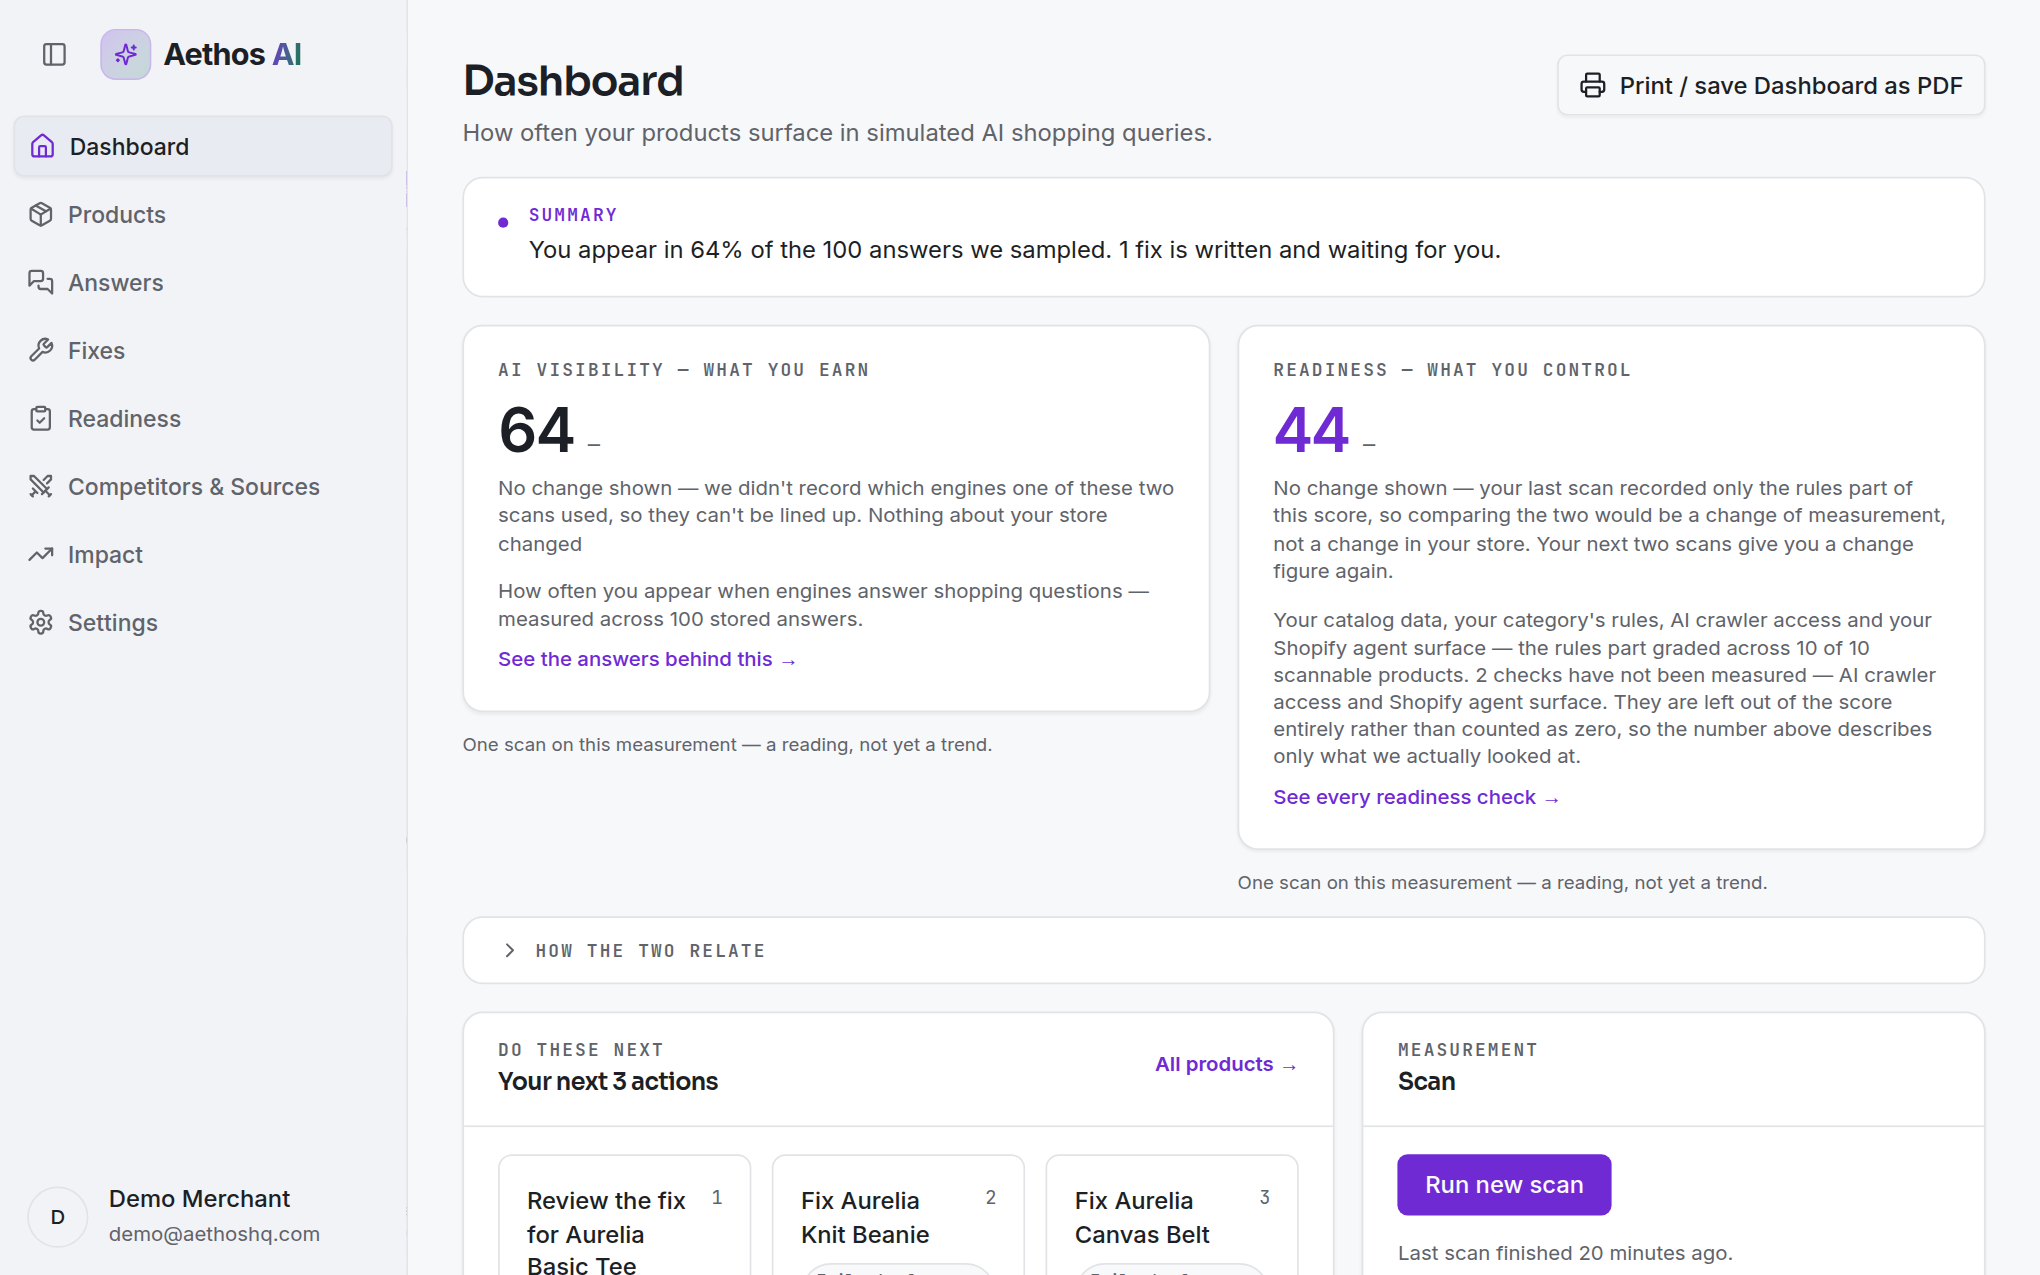Click the Summary sentence about 64% of answers
Viewport: 2040px width, 1275px height.
pyautogui.click(x=1014, y=250)
